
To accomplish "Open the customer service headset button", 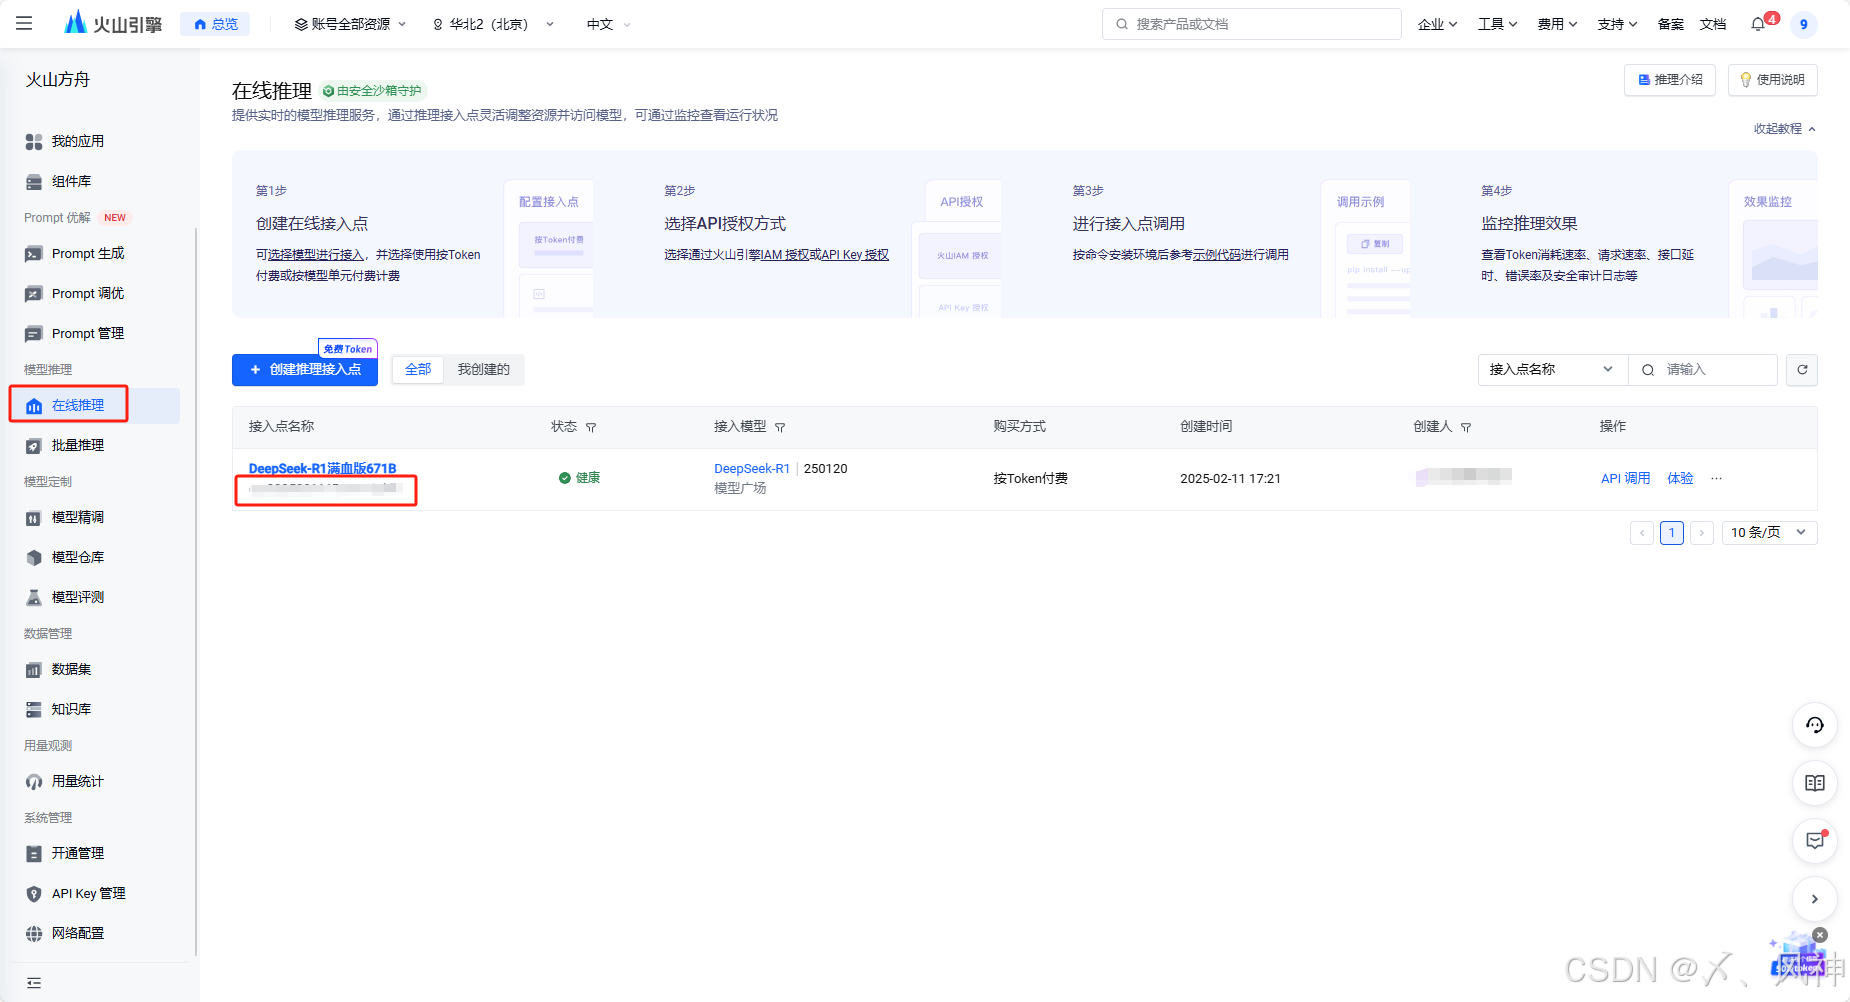I will click(x=1815, y=725).
